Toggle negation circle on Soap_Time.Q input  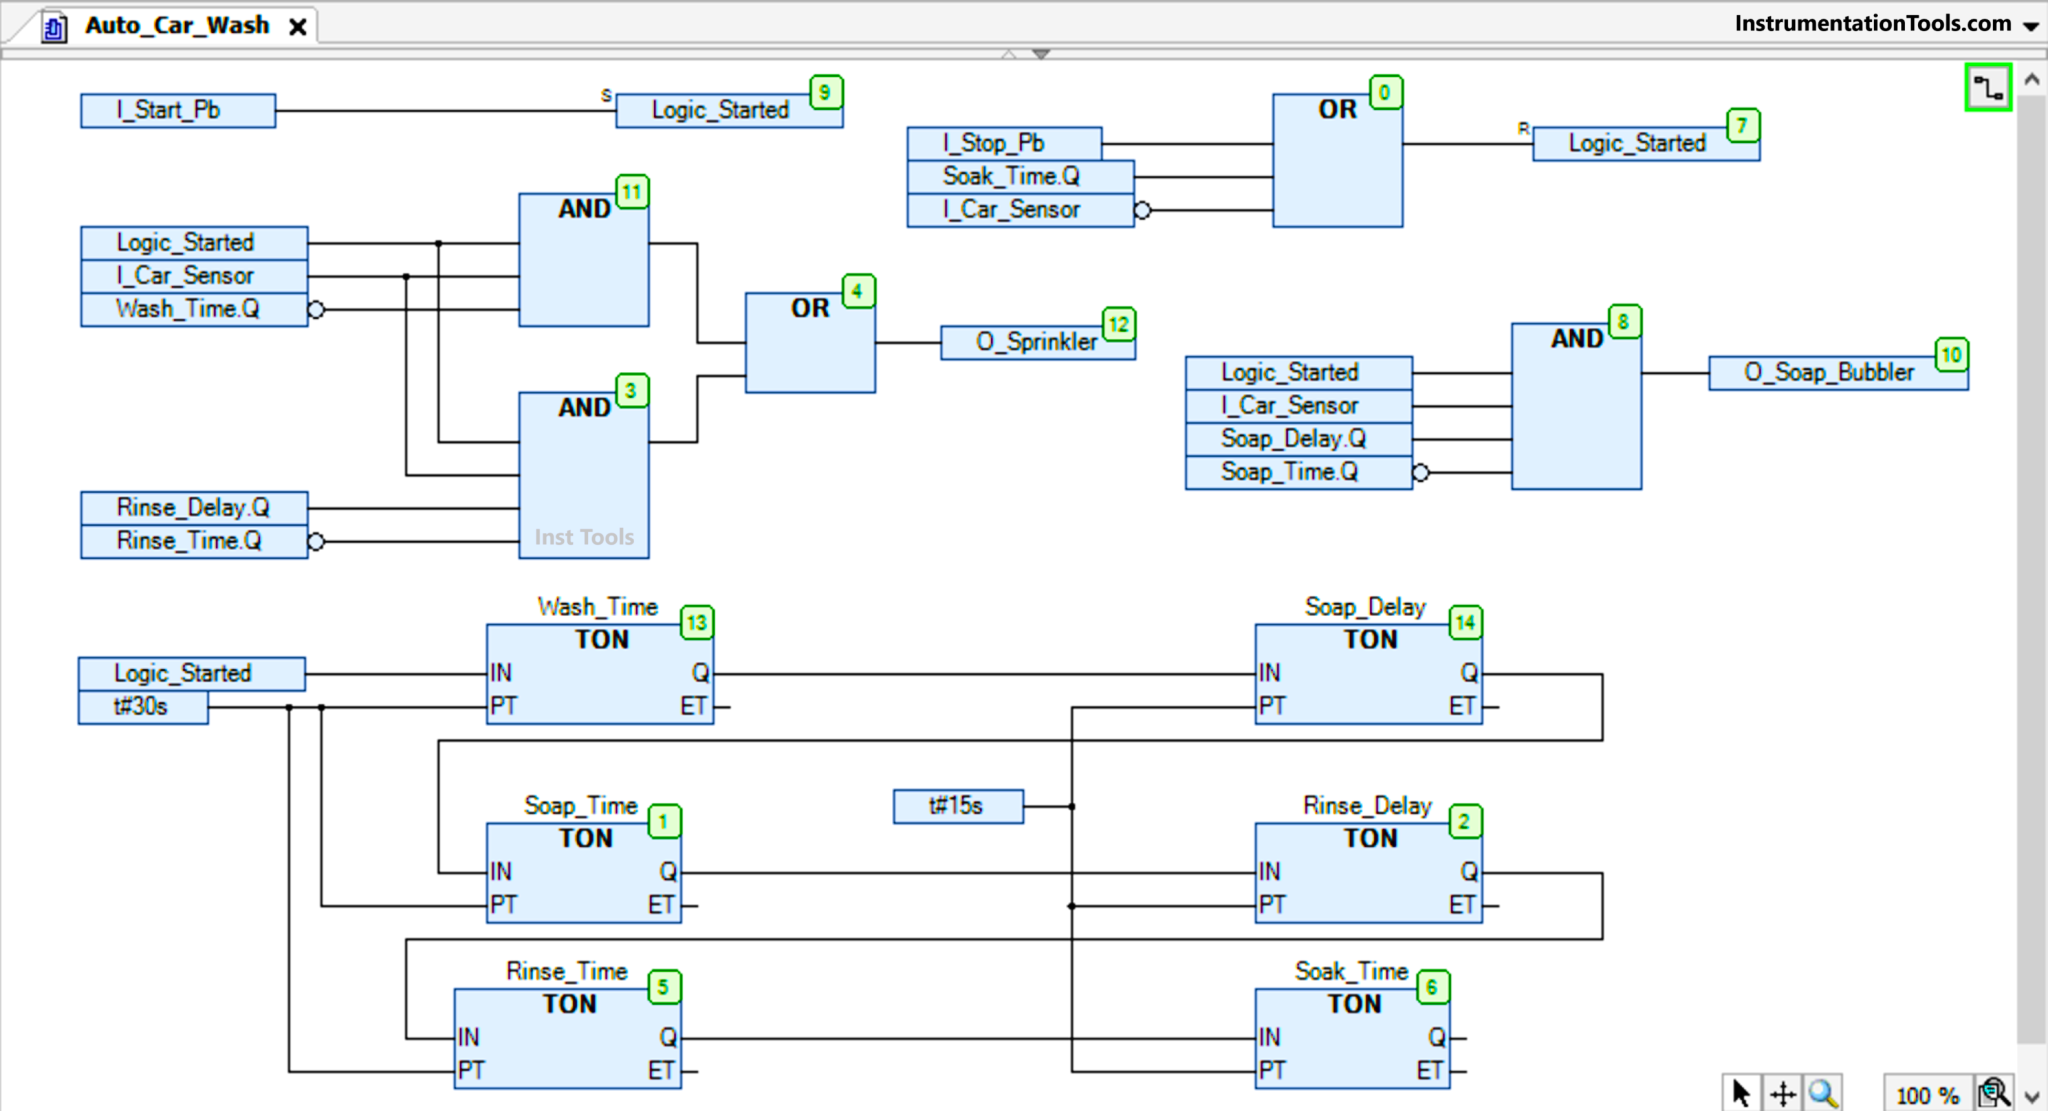tap(1421, 472)
